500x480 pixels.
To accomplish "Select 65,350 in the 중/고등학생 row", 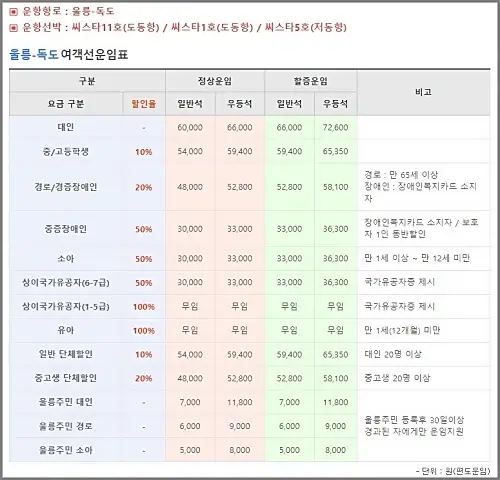I will [336, 151].
